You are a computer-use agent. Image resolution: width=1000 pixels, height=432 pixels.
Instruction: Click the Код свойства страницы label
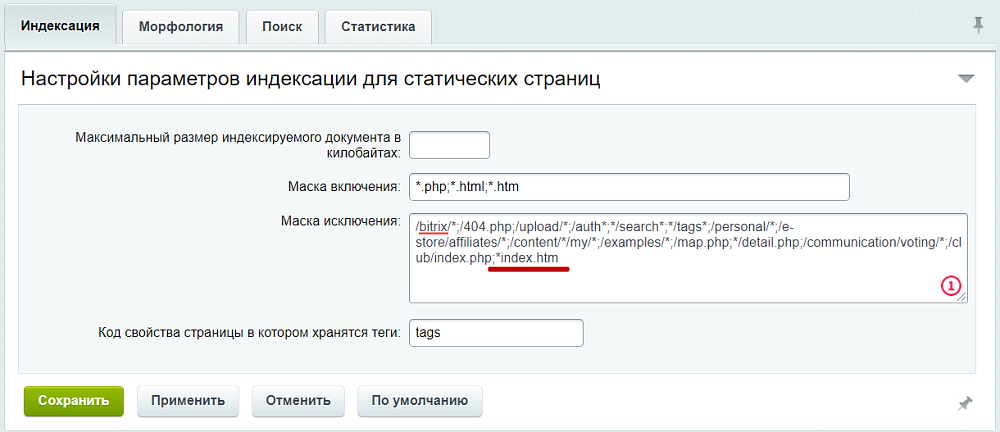(249, 332)
